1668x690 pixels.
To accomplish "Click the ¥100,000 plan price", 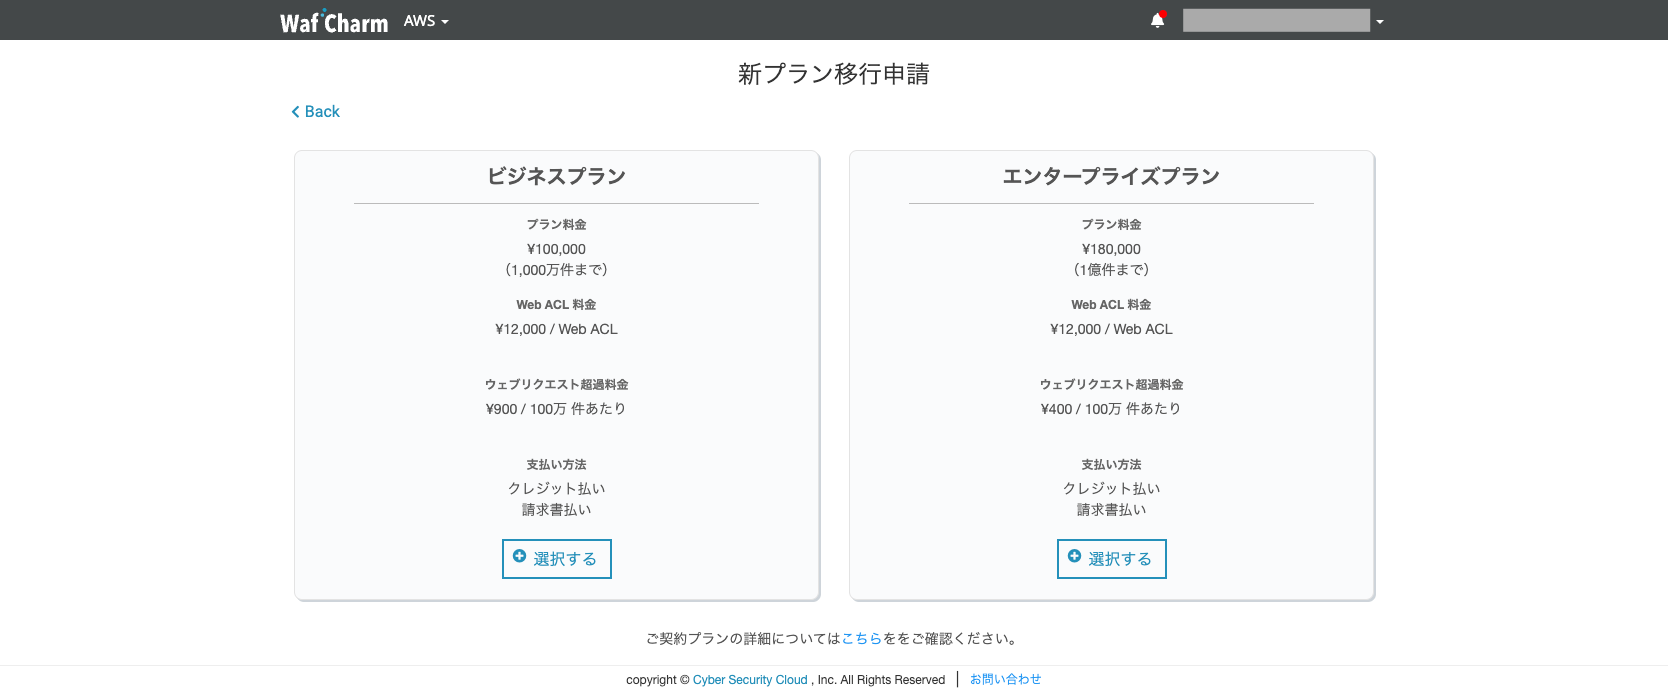I will coord(556,250).
